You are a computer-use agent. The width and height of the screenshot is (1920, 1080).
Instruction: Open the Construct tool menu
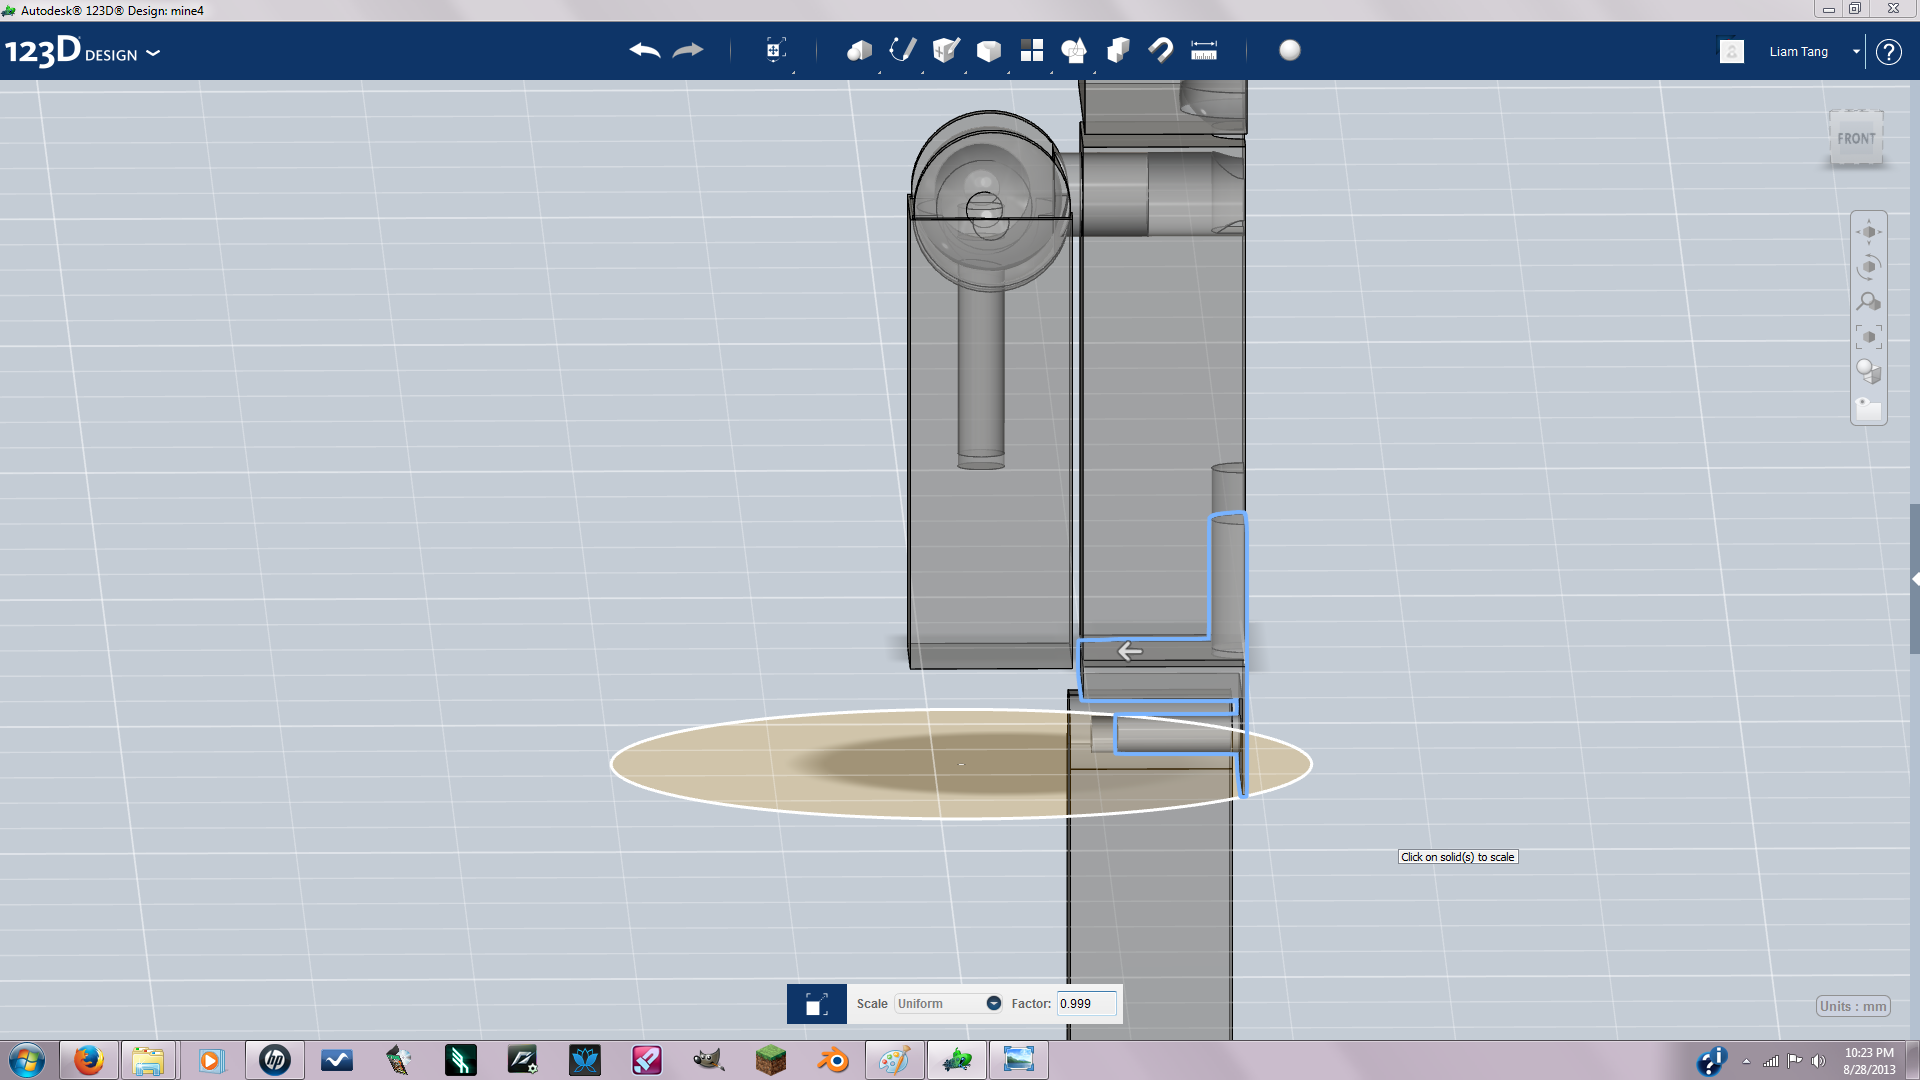click(x=946, y=50)
